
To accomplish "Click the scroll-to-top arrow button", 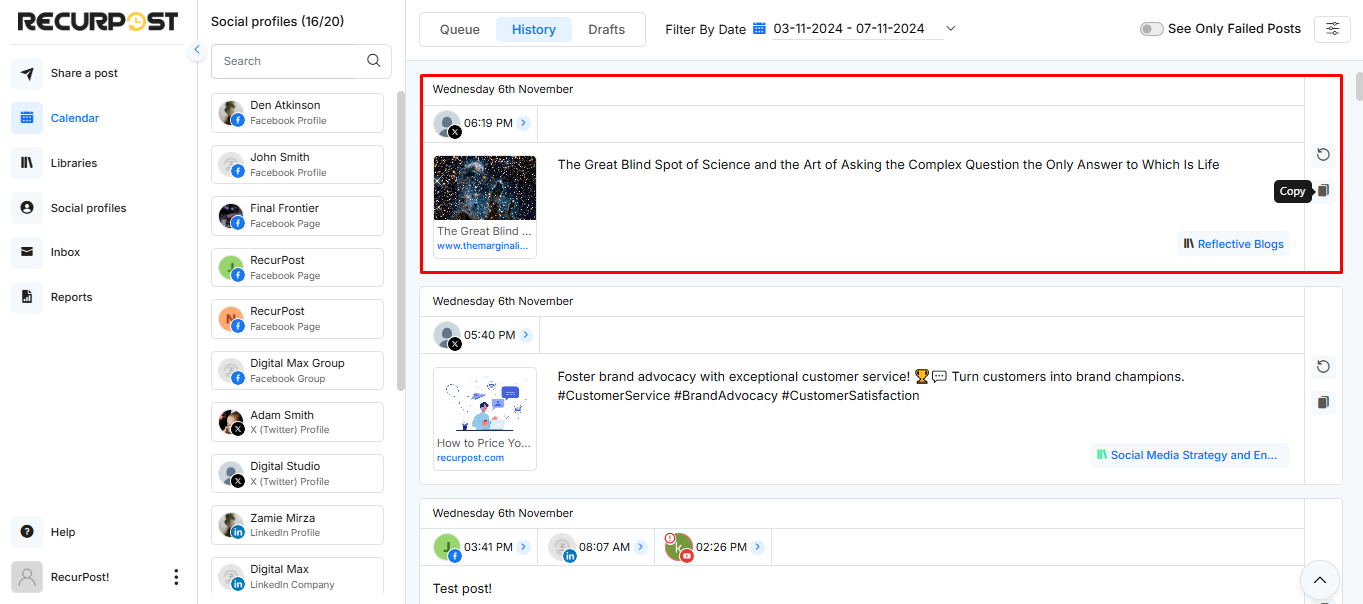I will coord(1320,580).
